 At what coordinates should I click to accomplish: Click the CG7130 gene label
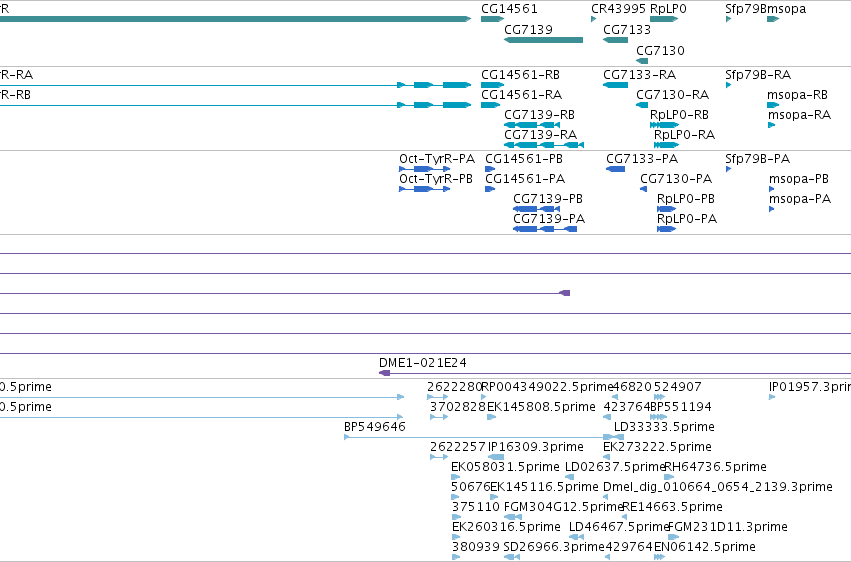(x=660, y=50)
